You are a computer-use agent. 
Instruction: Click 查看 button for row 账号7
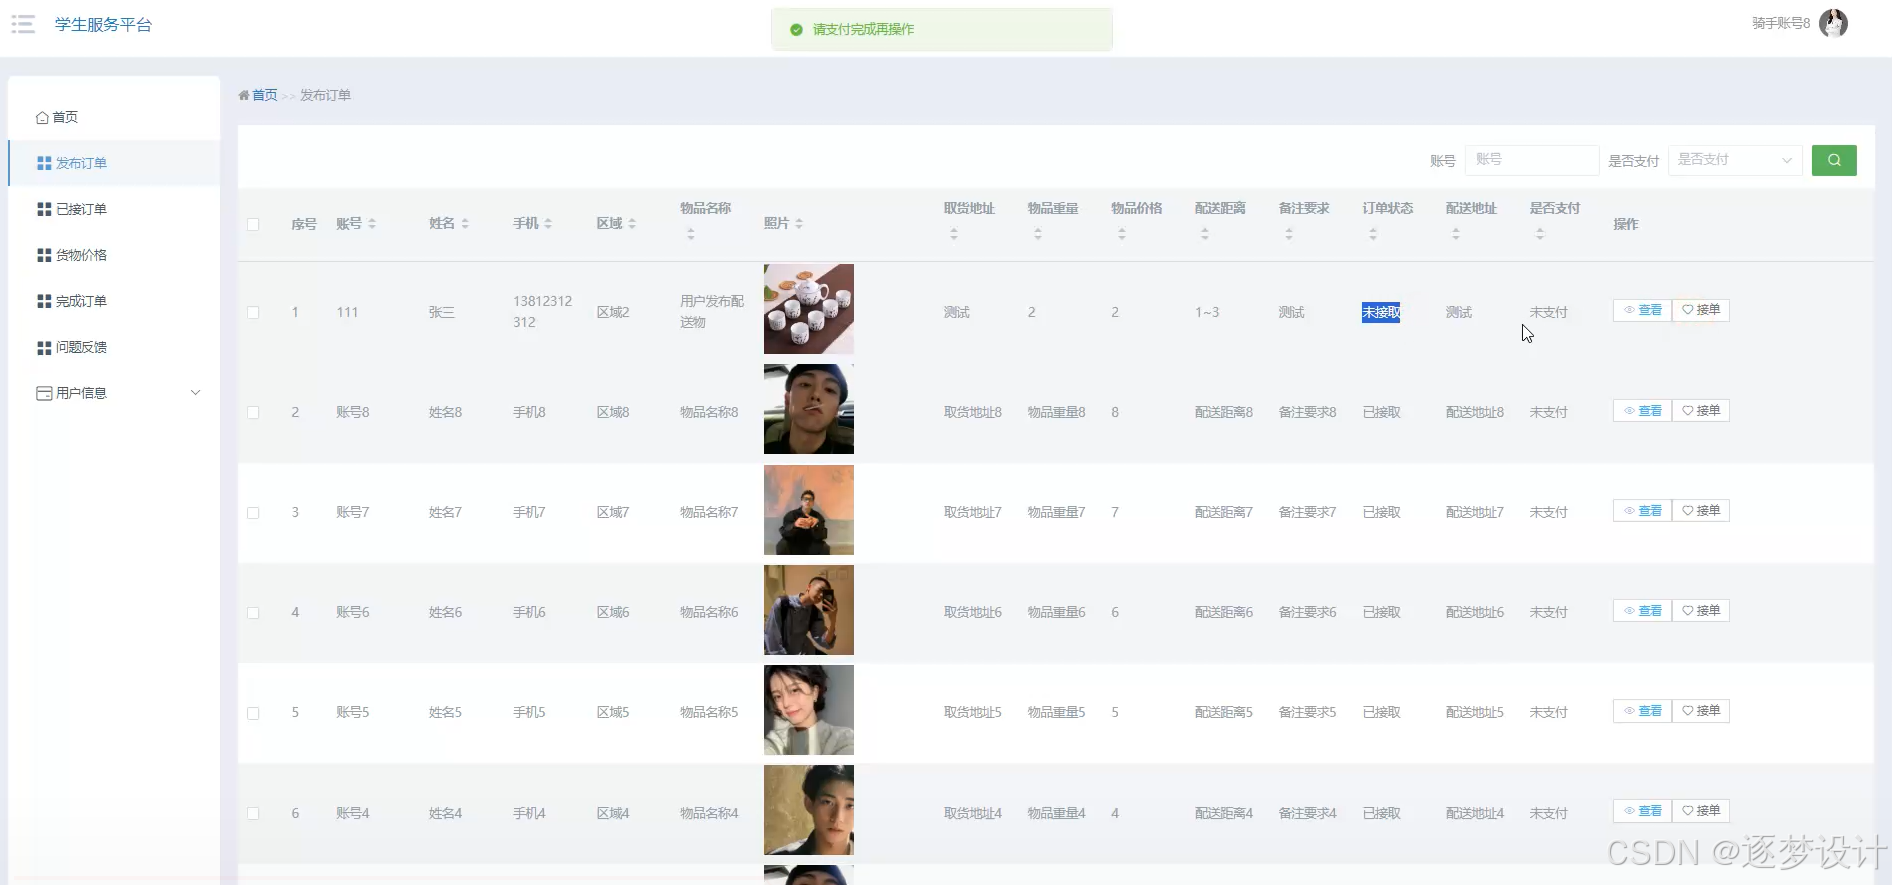tap(1642, 511)
